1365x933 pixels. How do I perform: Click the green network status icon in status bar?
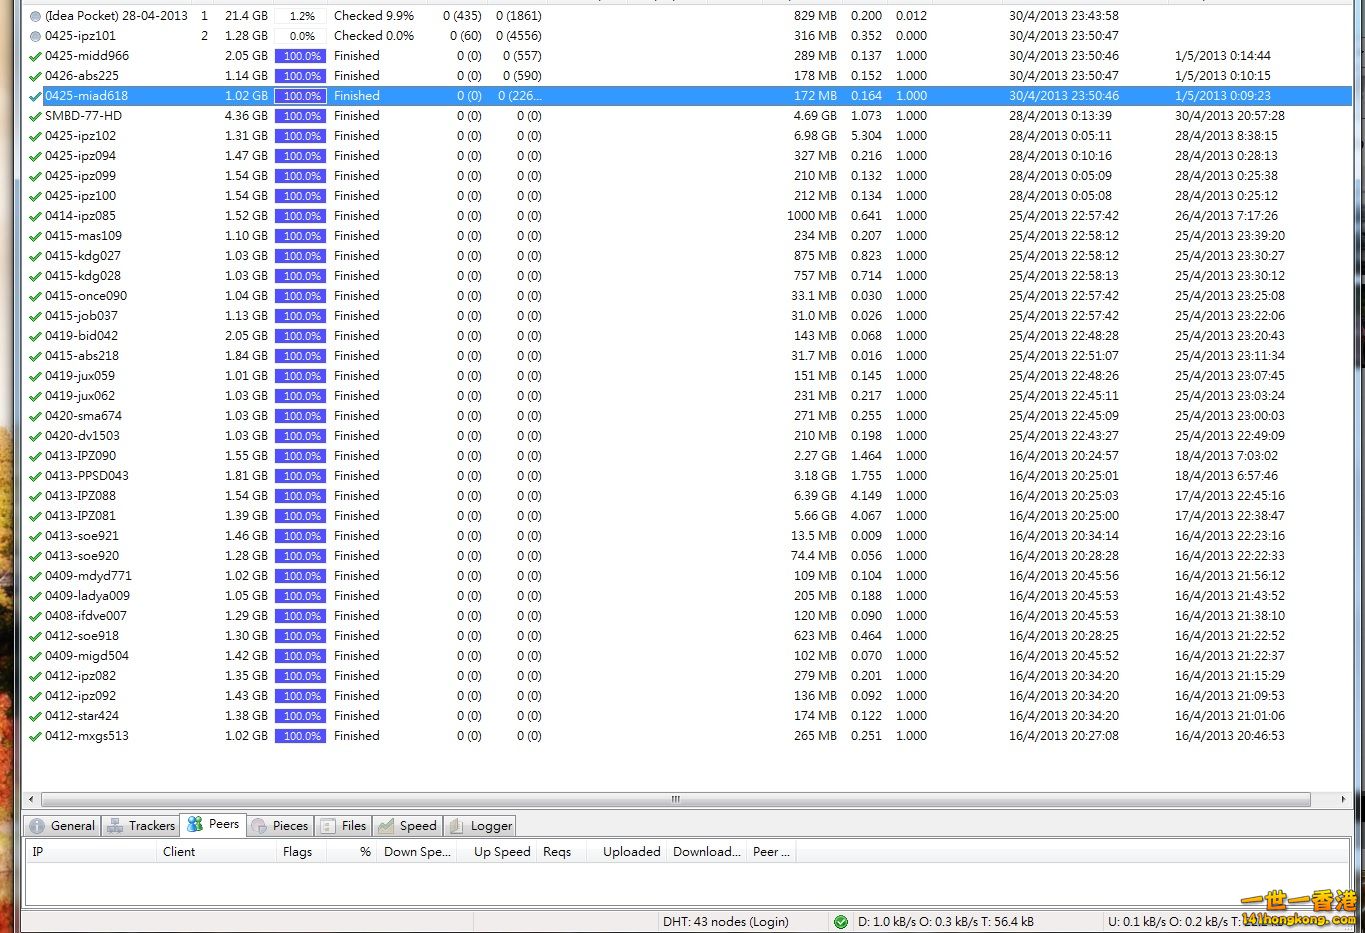pos(841,921)
